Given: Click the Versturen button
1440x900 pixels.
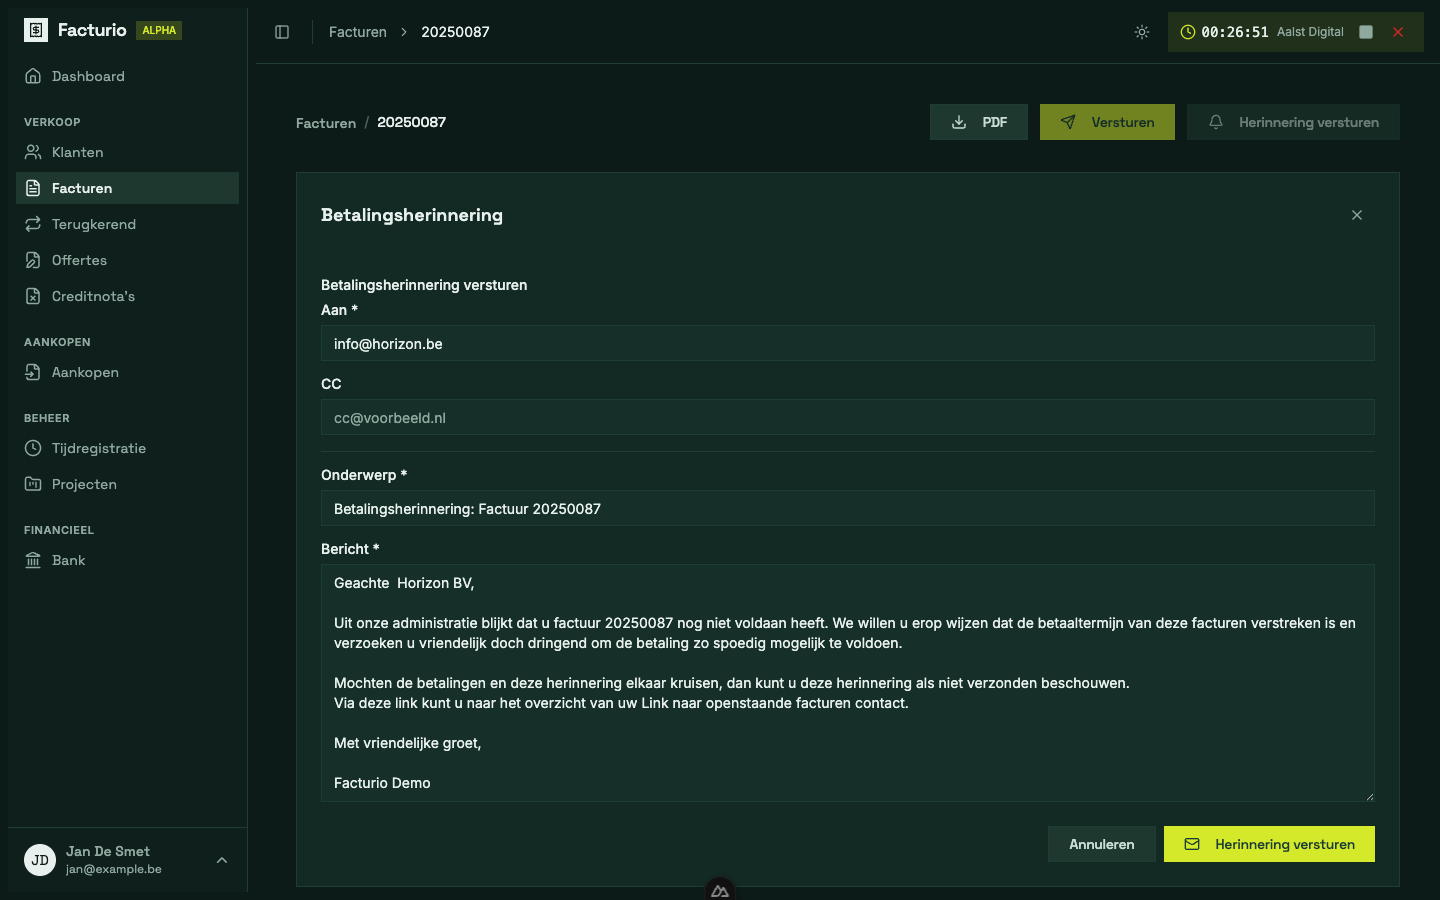Looking at the screenshot, I should pyautogui.click(x=1107, y=122).
